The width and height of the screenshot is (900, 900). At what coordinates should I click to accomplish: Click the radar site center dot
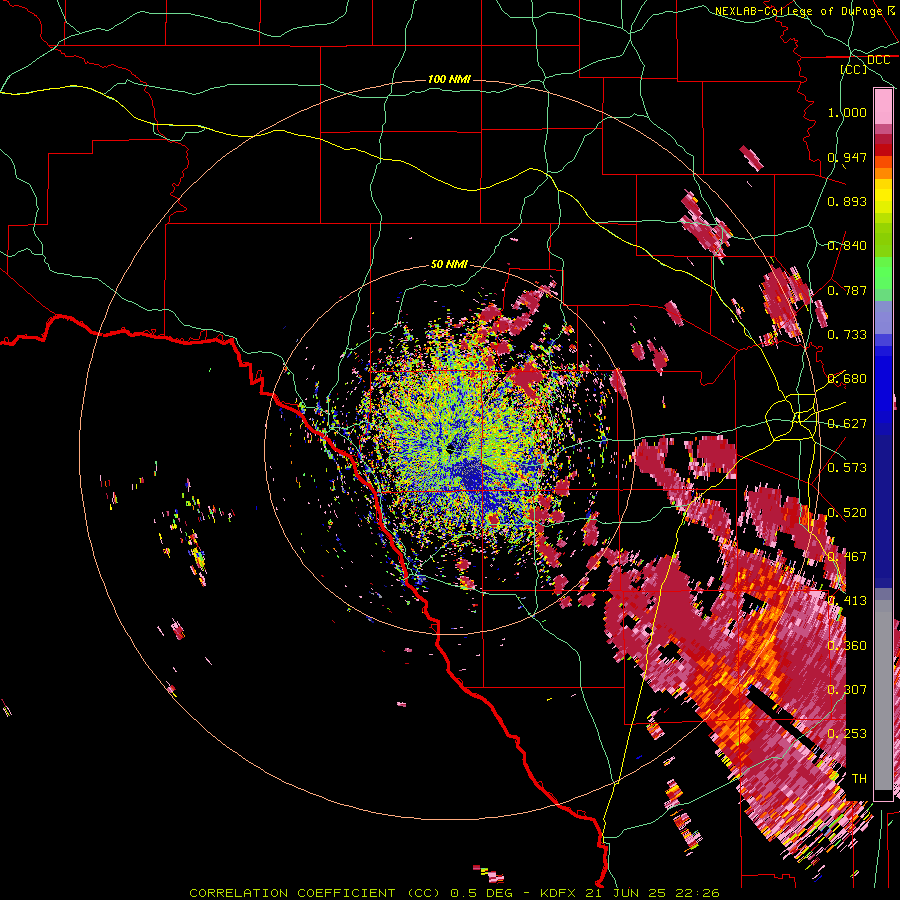pyautogui.click(x=450, y=449)
